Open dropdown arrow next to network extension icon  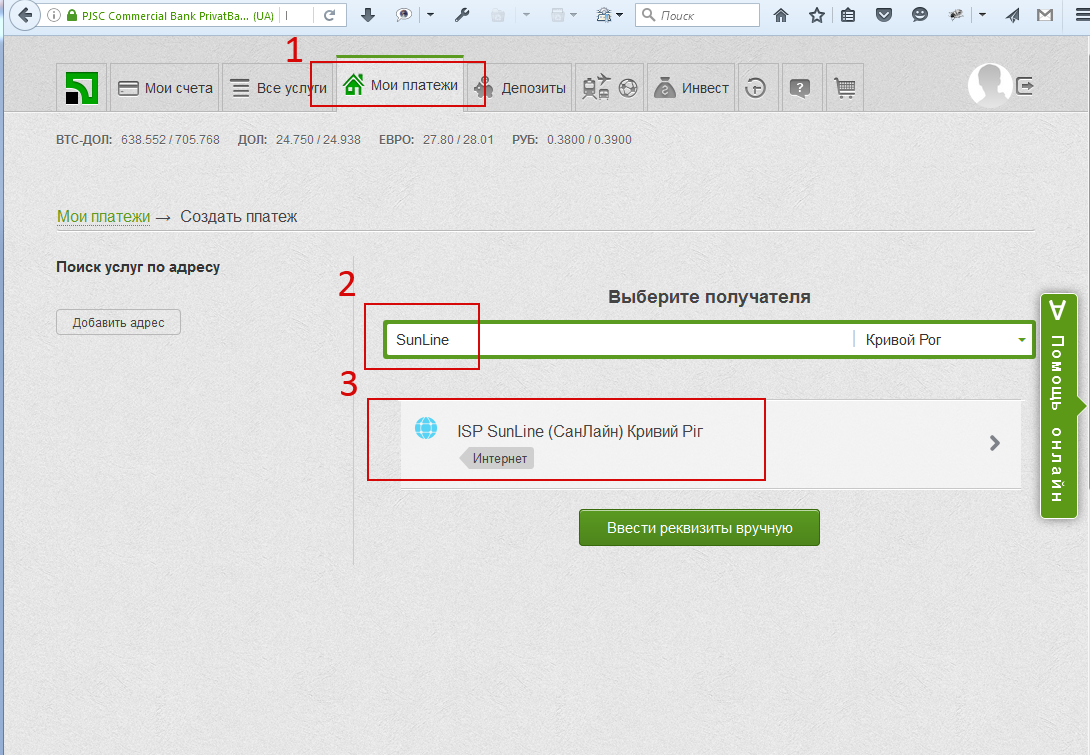coord(619,15)
